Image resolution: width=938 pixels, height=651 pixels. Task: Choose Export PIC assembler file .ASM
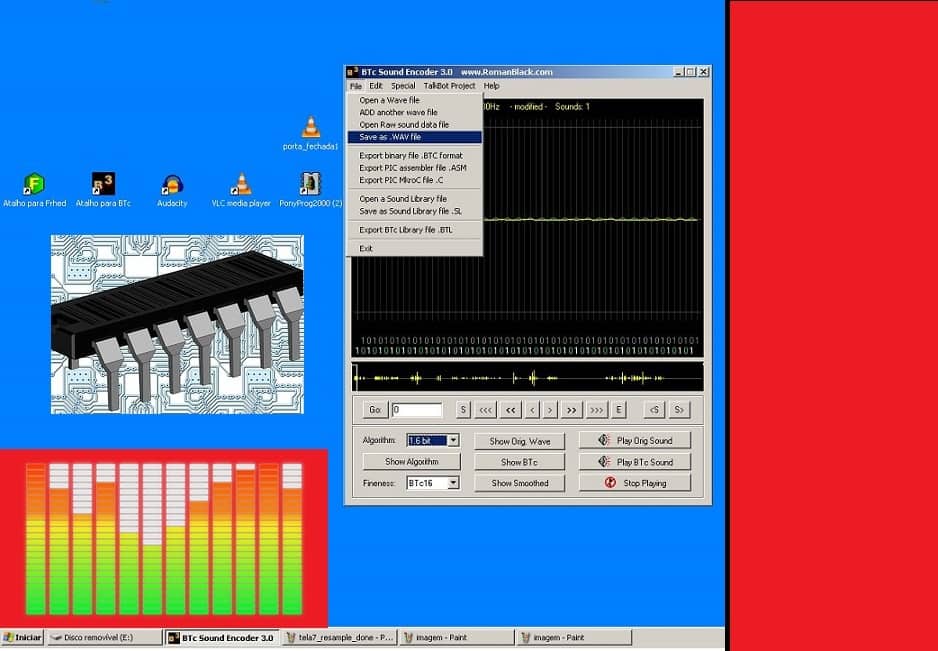(415, 168)
